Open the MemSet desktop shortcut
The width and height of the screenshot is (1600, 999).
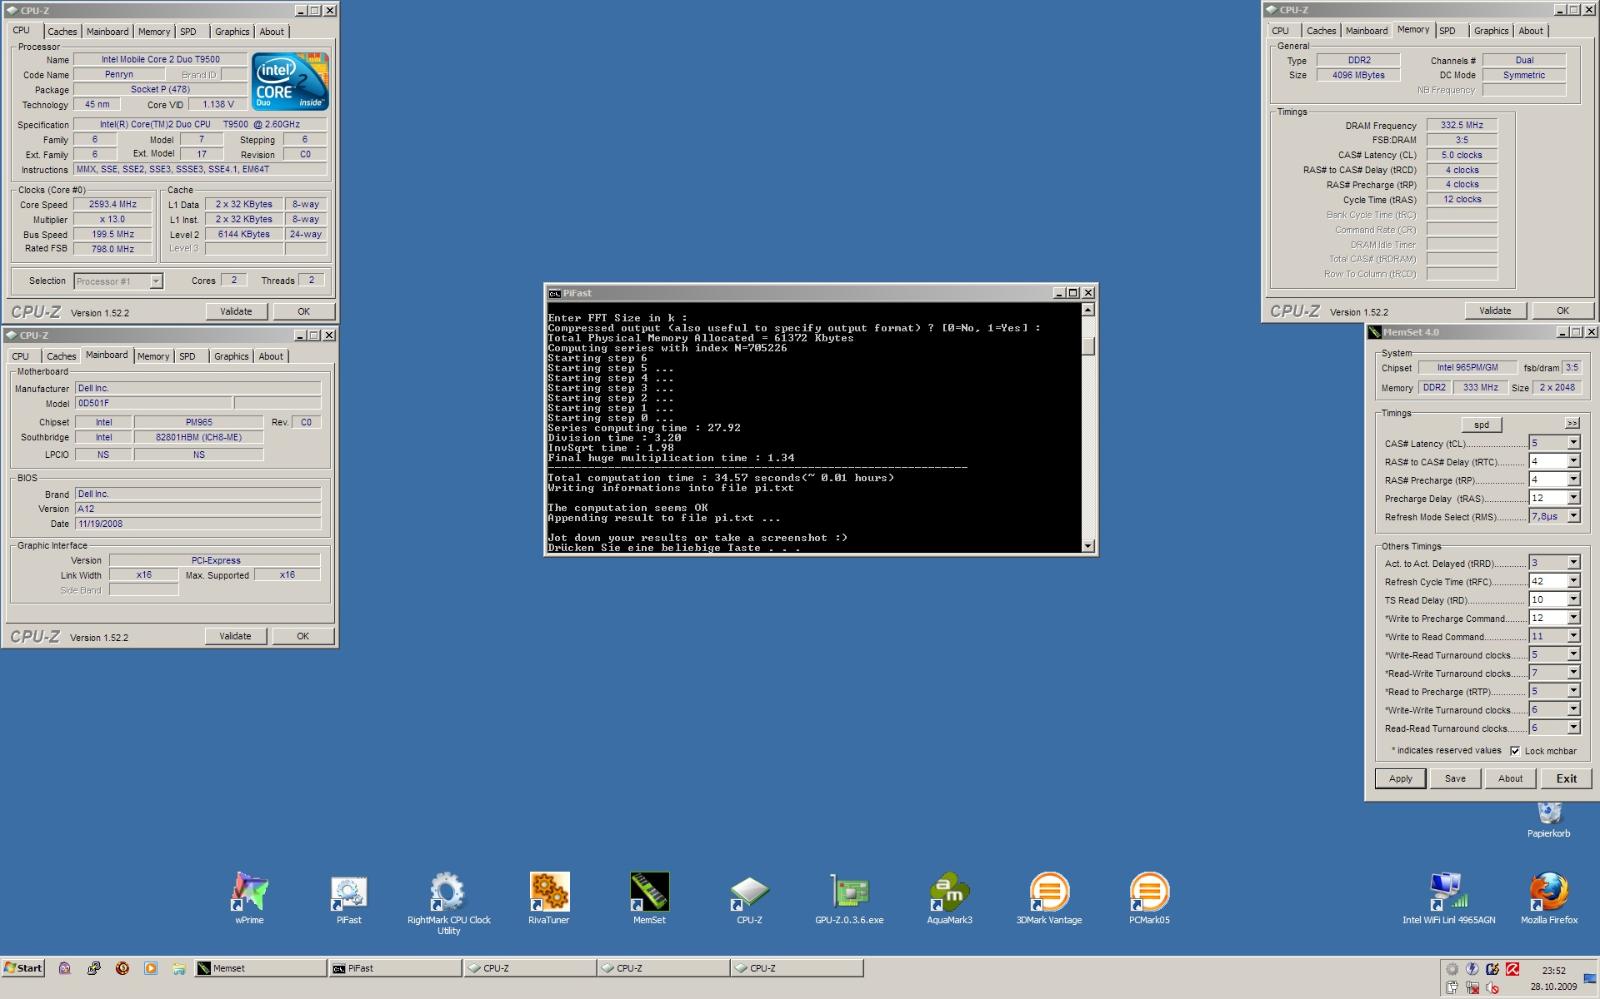click(649, 897)
